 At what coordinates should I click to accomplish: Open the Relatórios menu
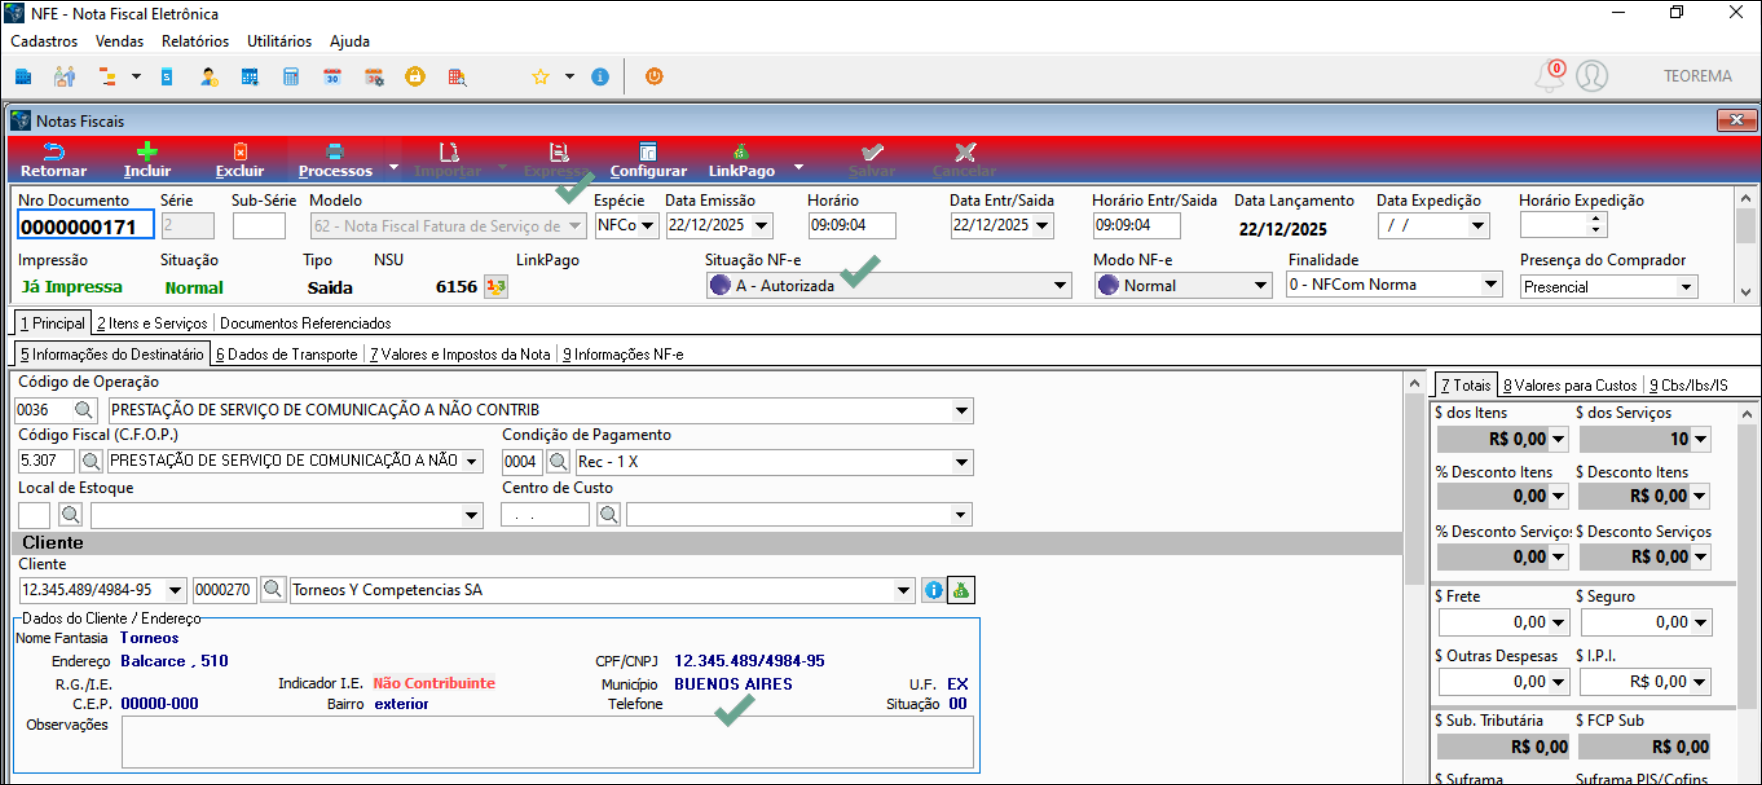(x=195, y=41)
